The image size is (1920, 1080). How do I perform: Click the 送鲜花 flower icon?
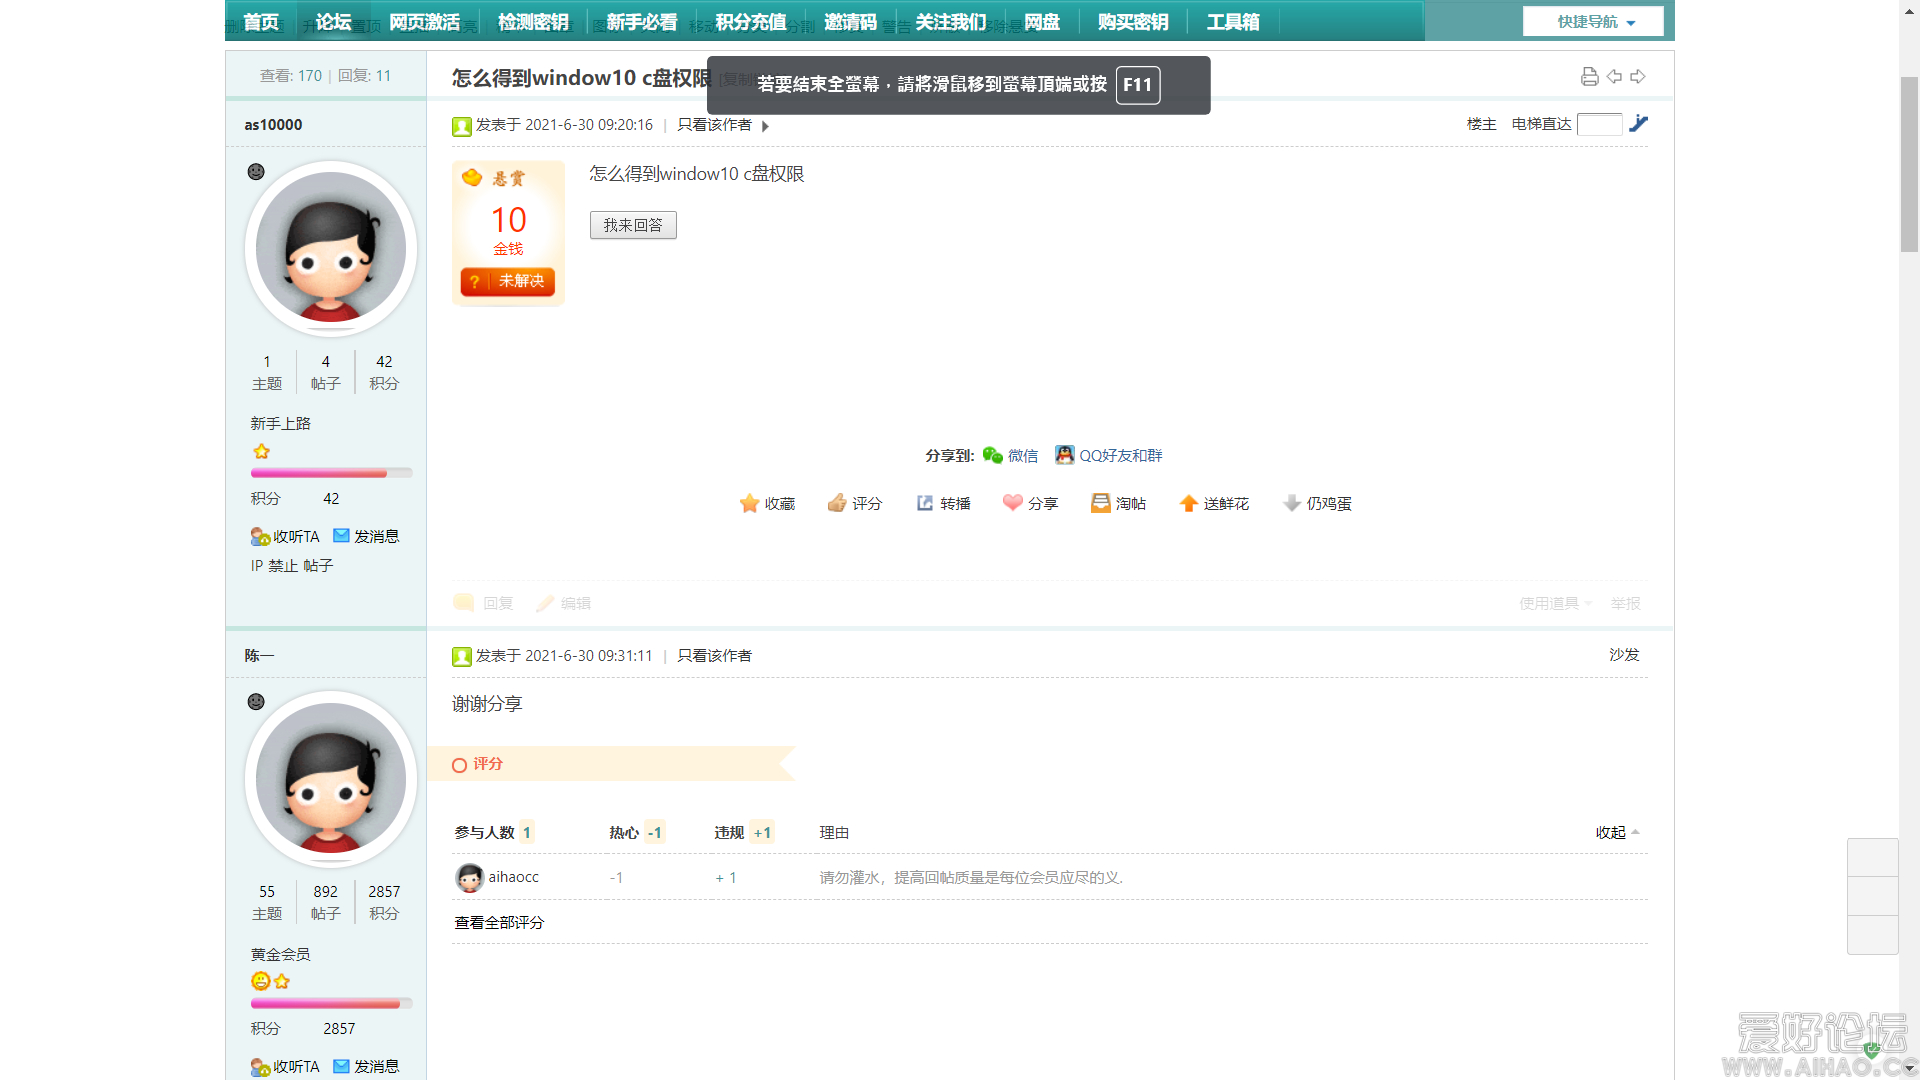coord(1188,503)
